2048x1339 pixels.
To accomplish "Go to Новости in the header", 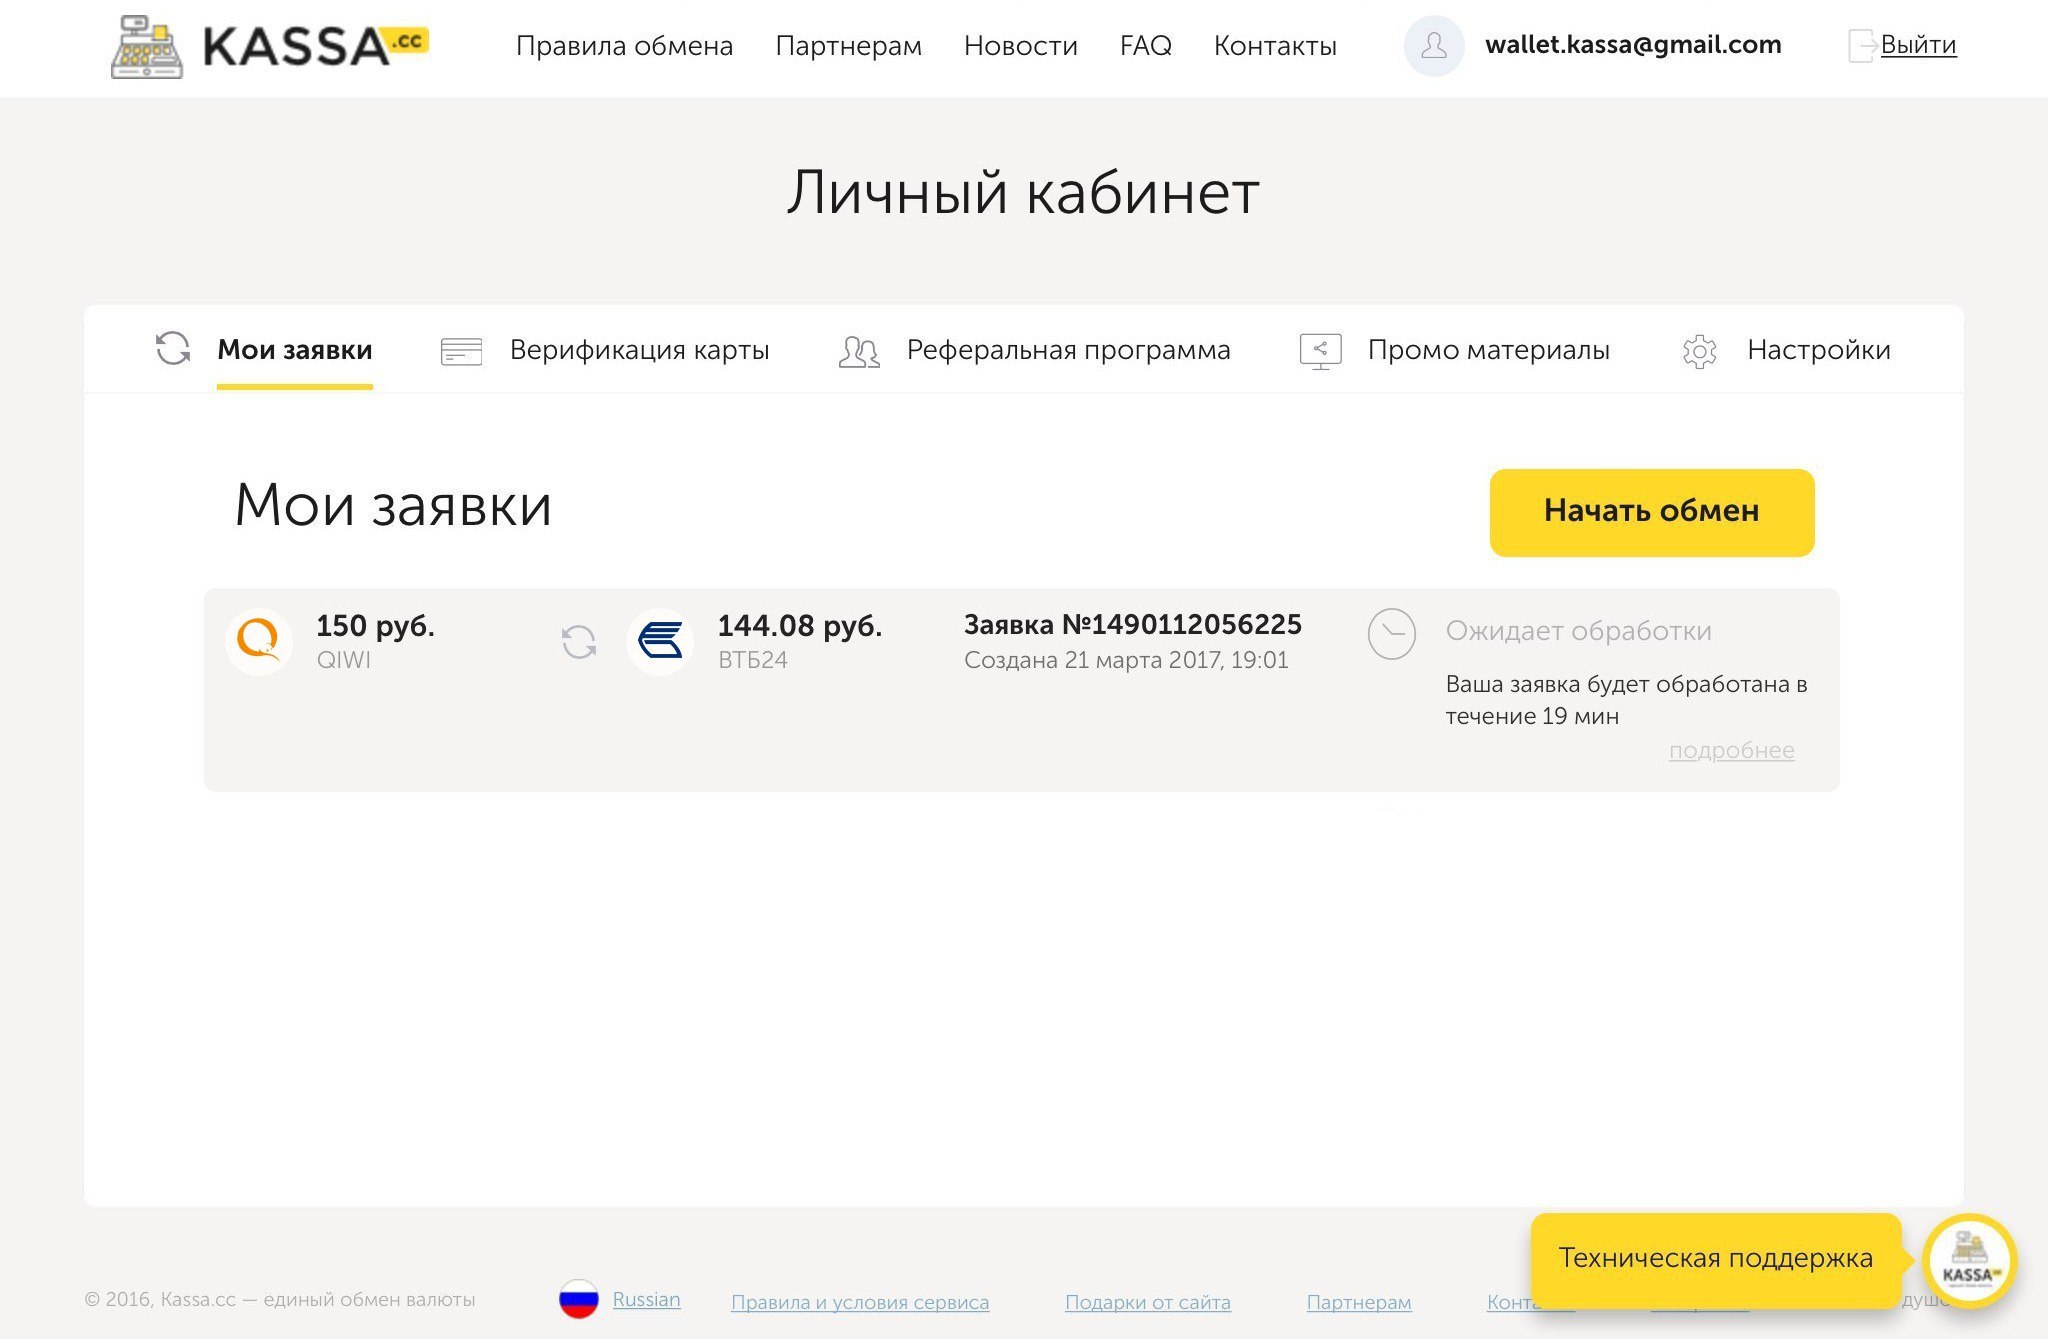I will [x=1020, y=46].
